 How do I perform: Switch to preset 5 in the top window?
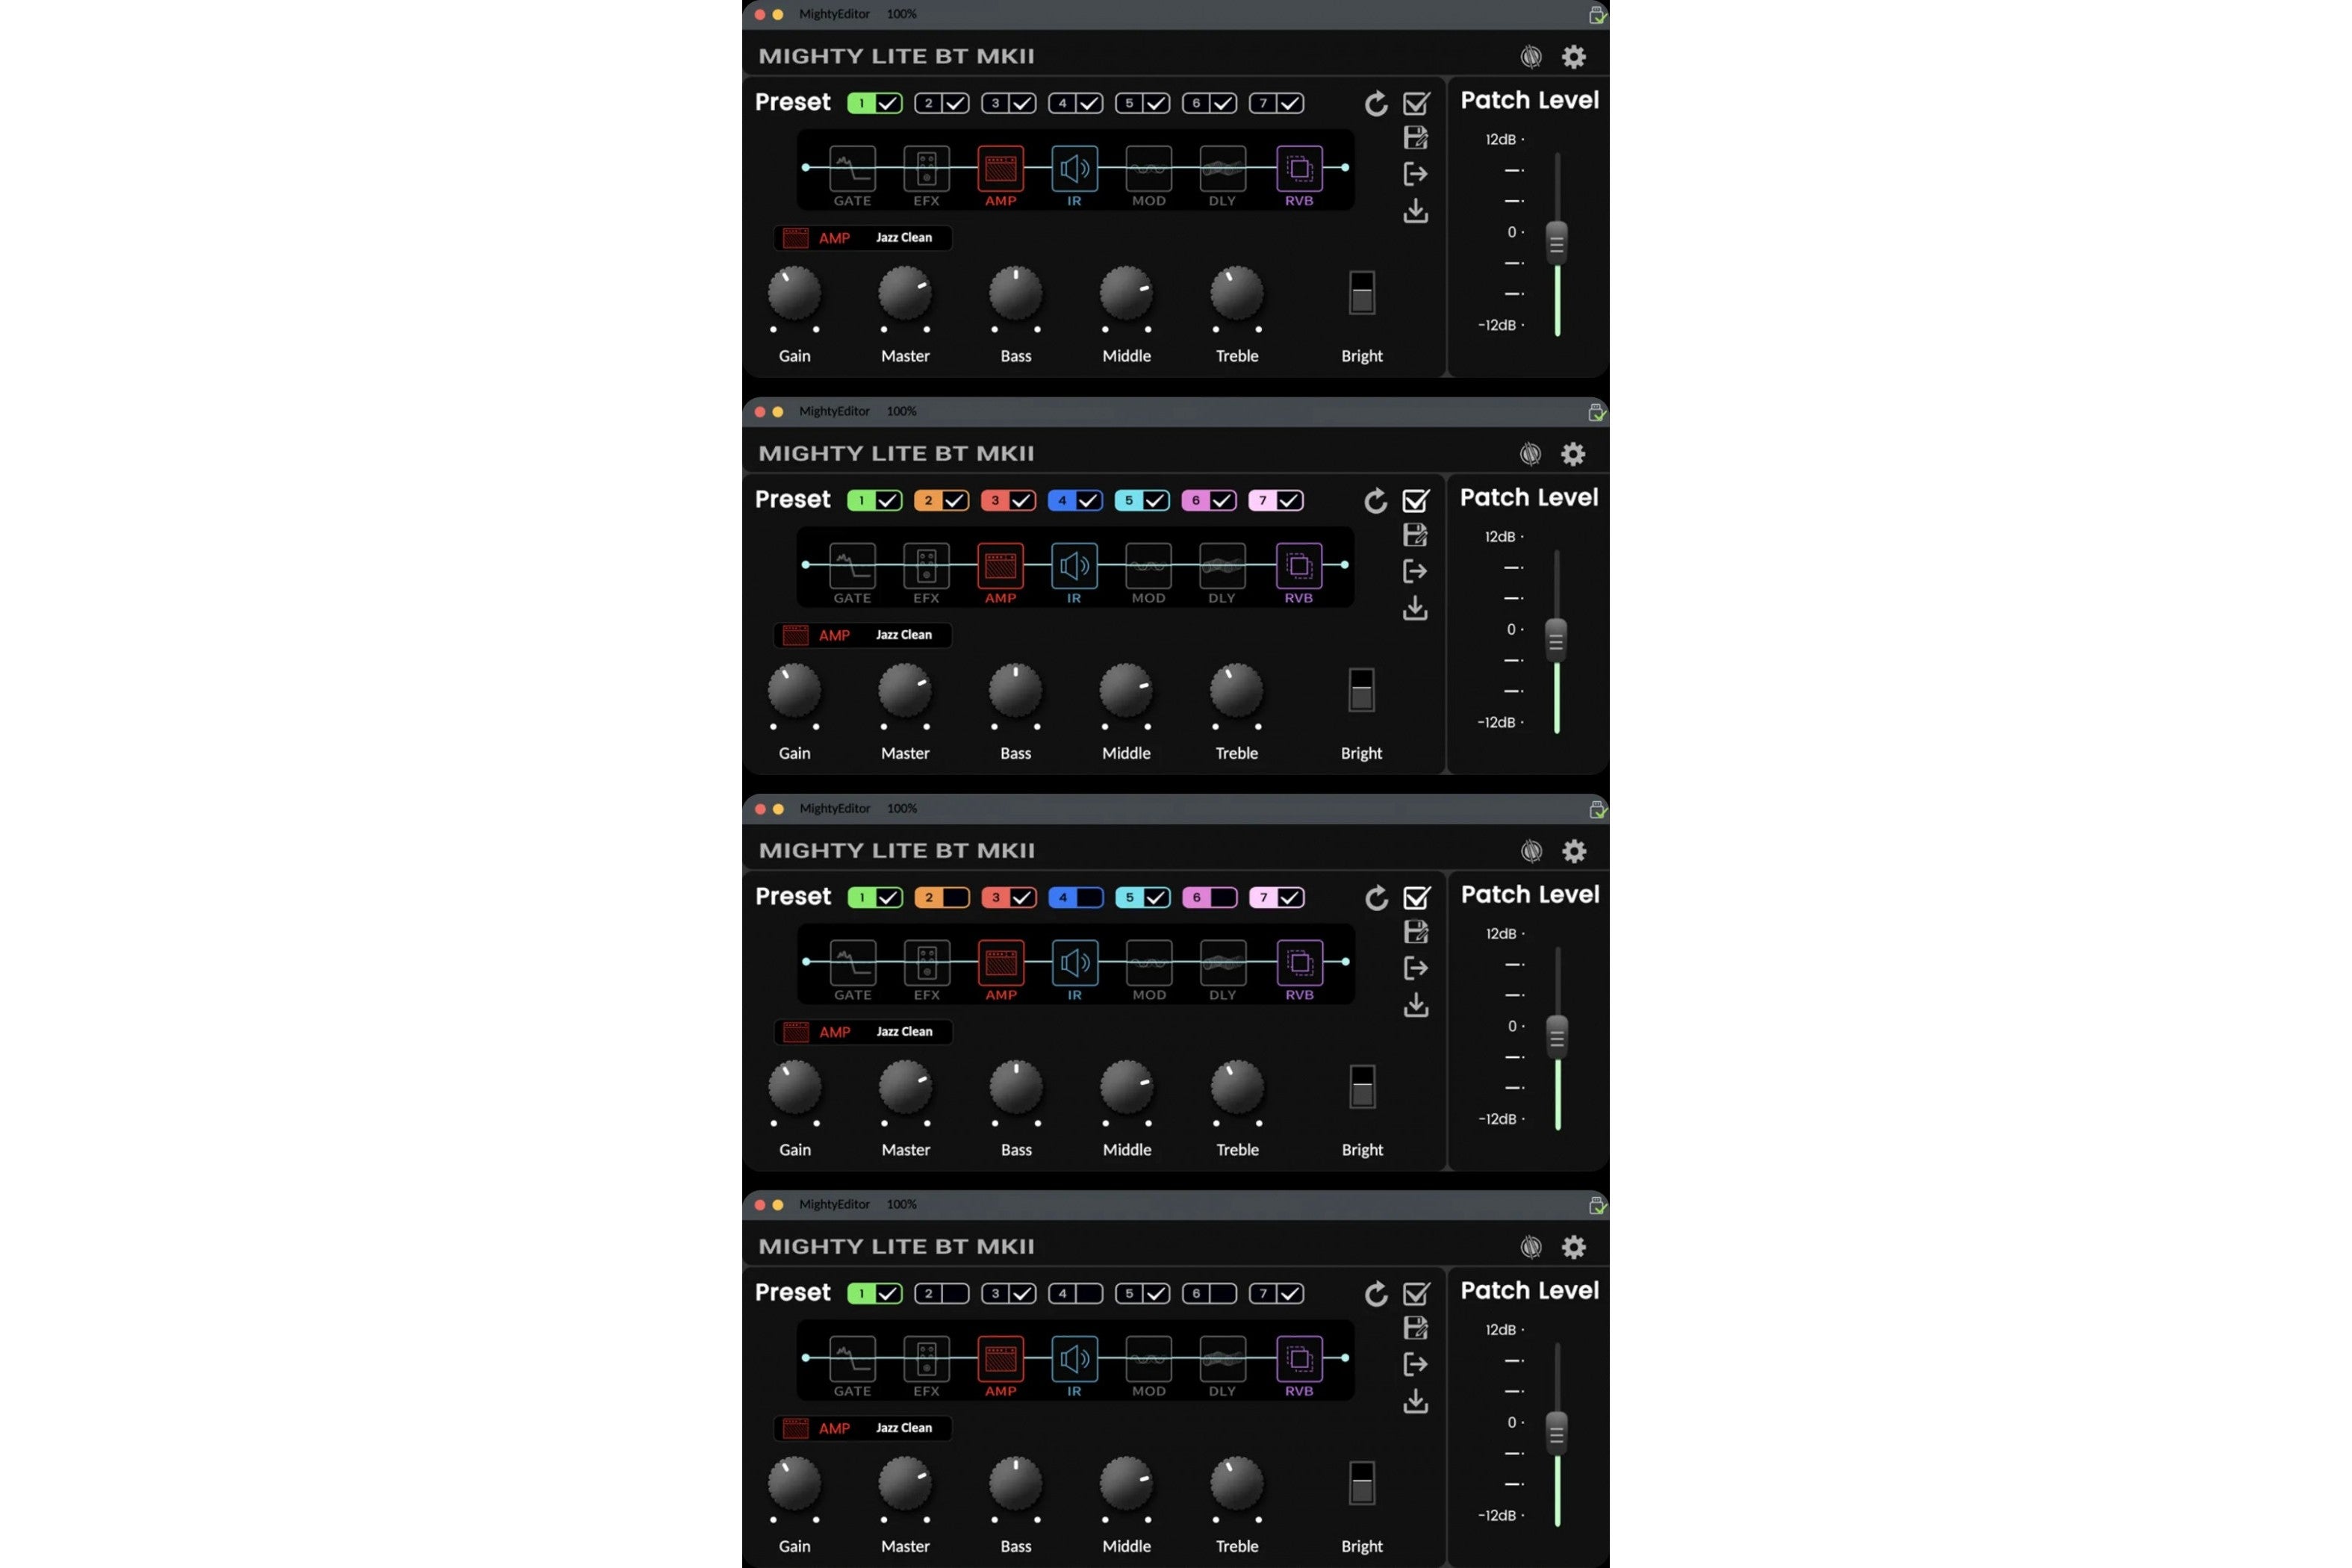coord(1129,103)
